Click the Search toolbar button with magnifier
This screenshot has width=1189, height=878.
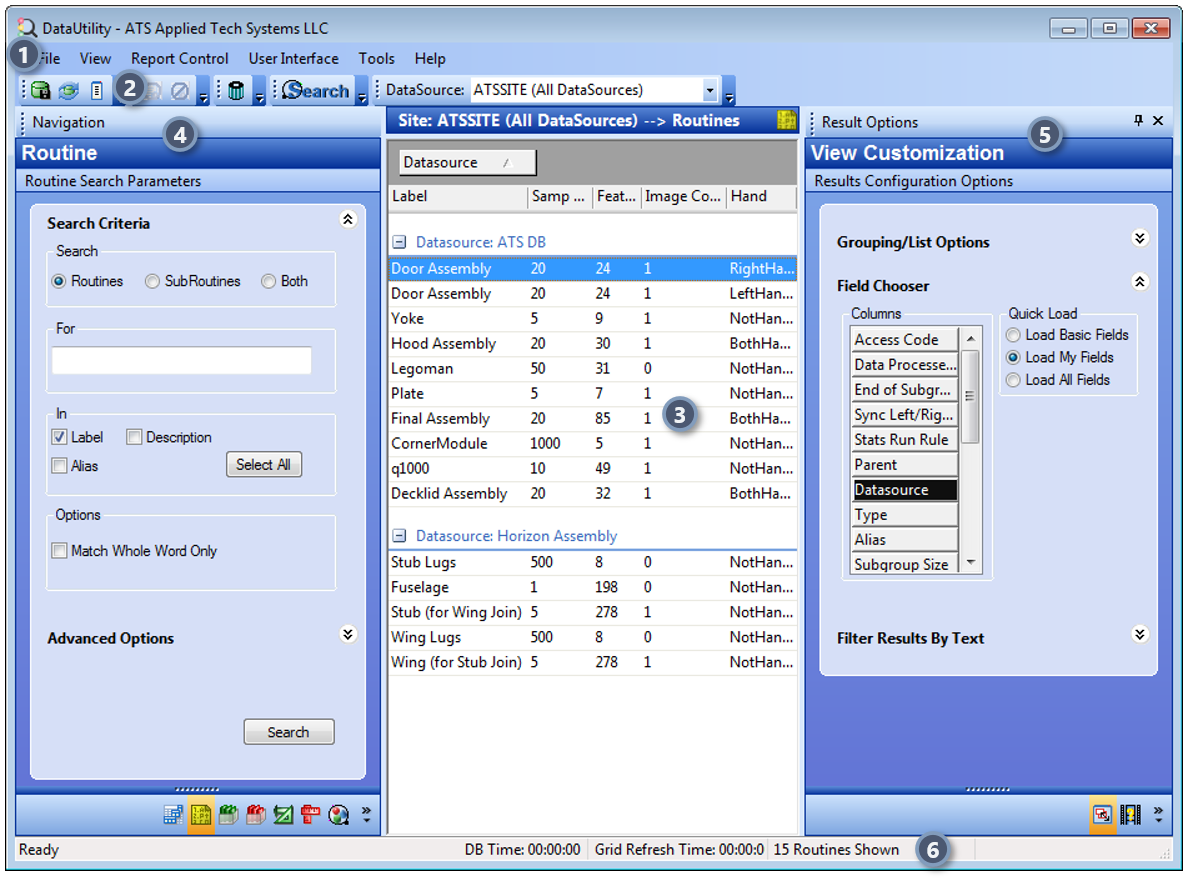[315, 91]
